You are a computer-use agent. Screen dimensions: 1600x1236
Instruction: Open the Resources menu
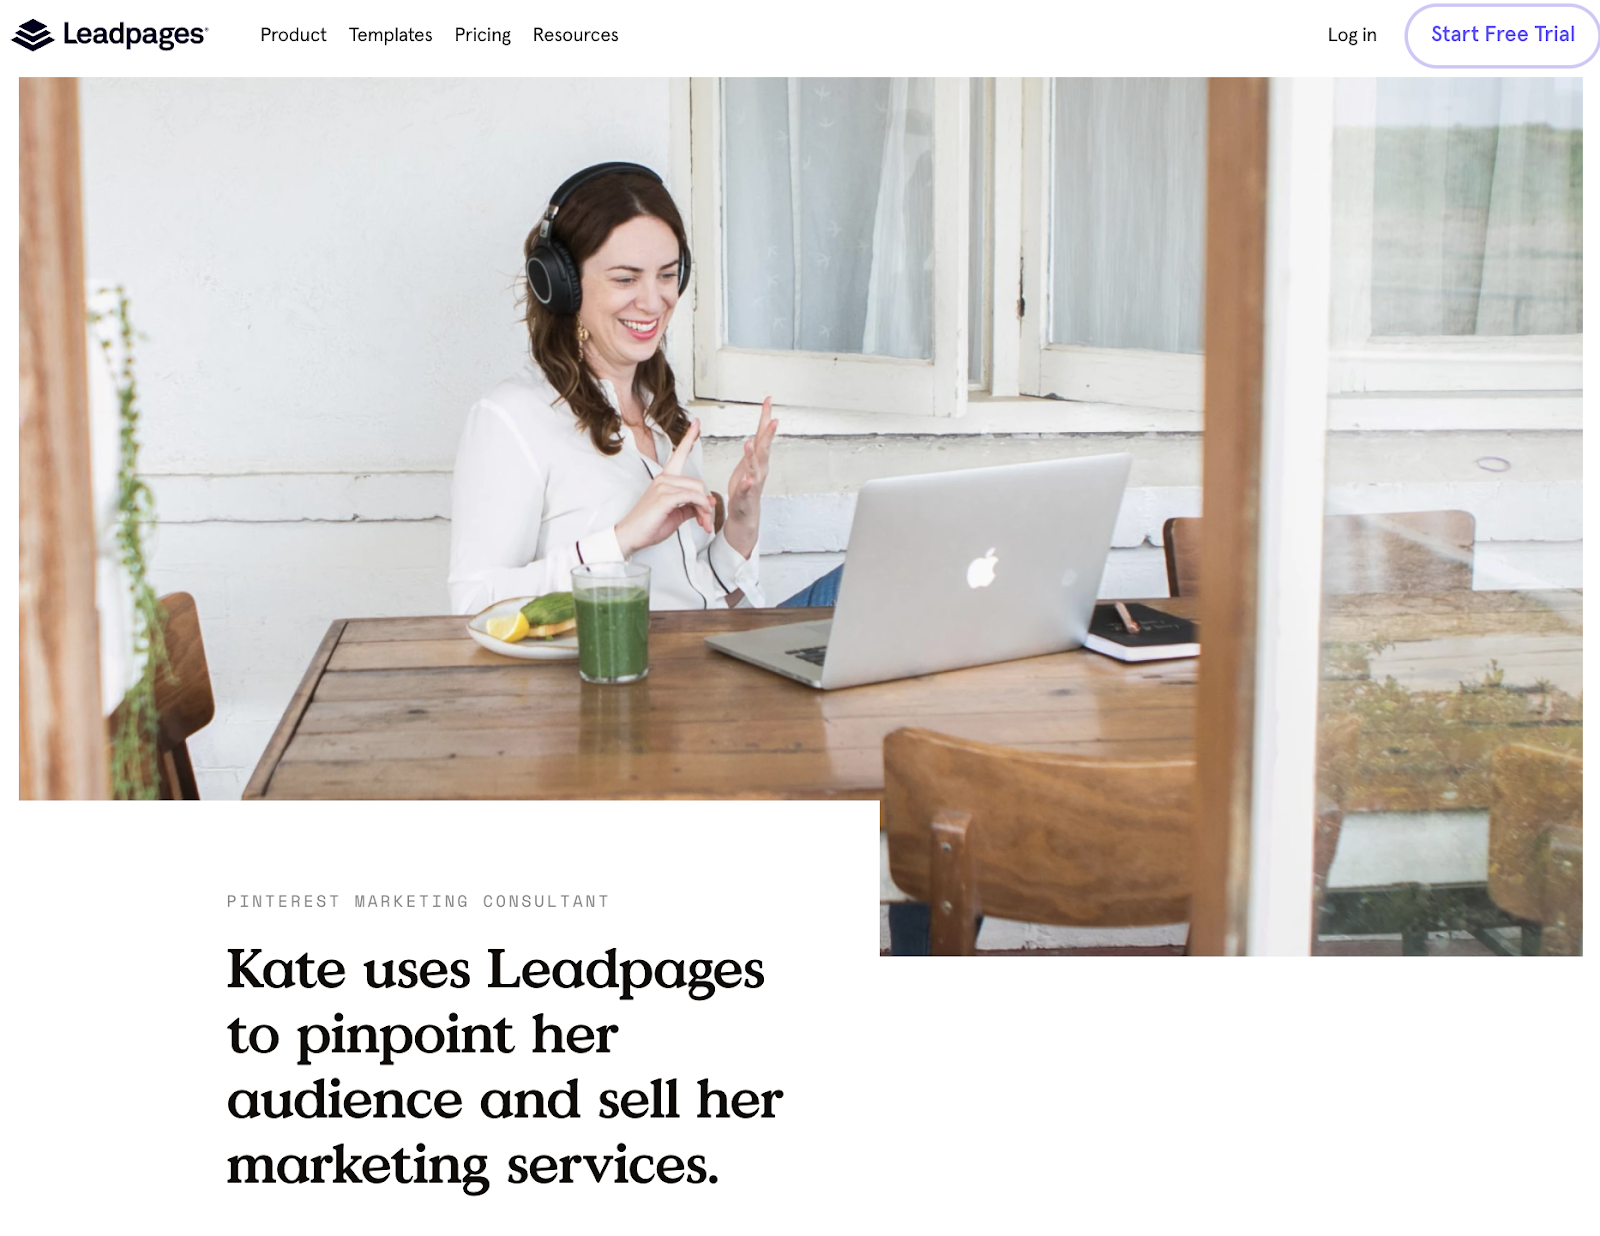pyautogui.click(x=575, y=35)
